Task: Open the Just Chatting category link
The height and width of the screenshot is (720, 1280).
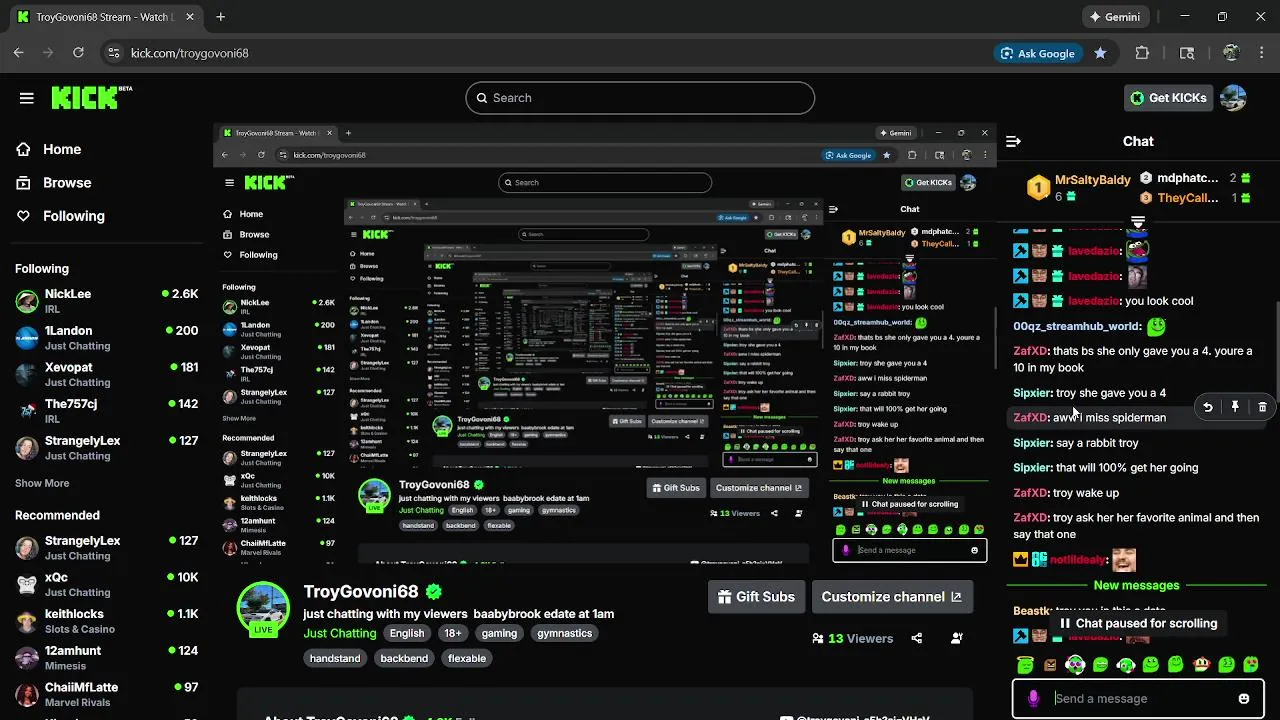Action: pos(340,633)
